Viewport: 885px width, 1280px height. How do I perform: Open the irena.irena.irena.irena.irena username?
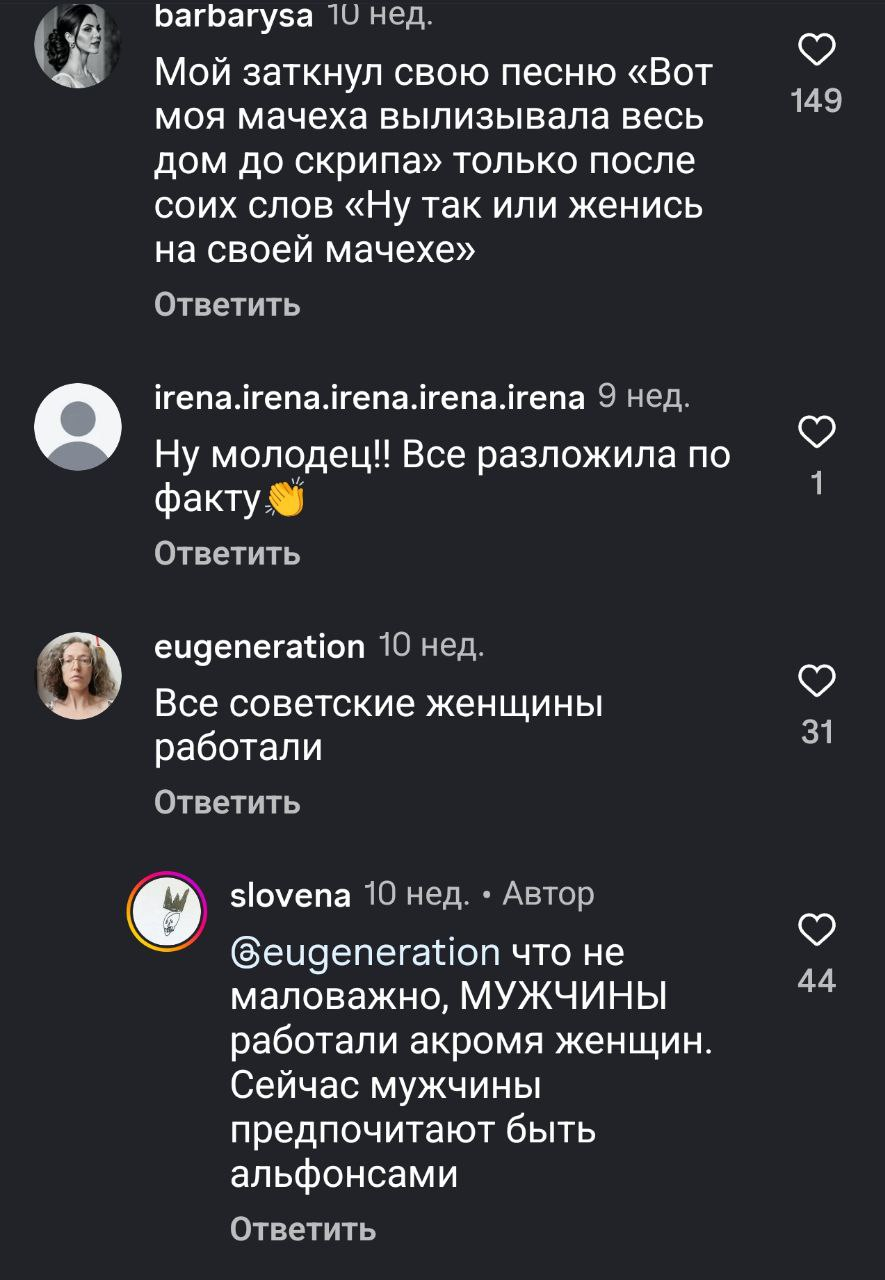click(x=369, y=398)
